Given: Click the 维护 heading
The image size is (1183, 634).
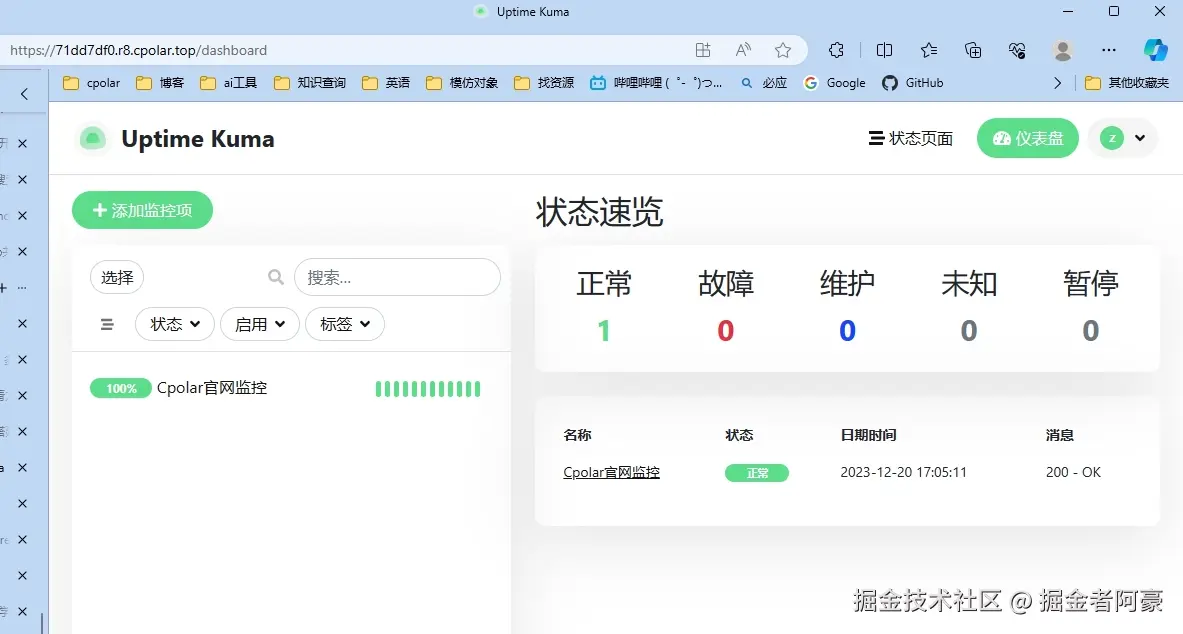Looking at the screenshot, I should 847,284.
